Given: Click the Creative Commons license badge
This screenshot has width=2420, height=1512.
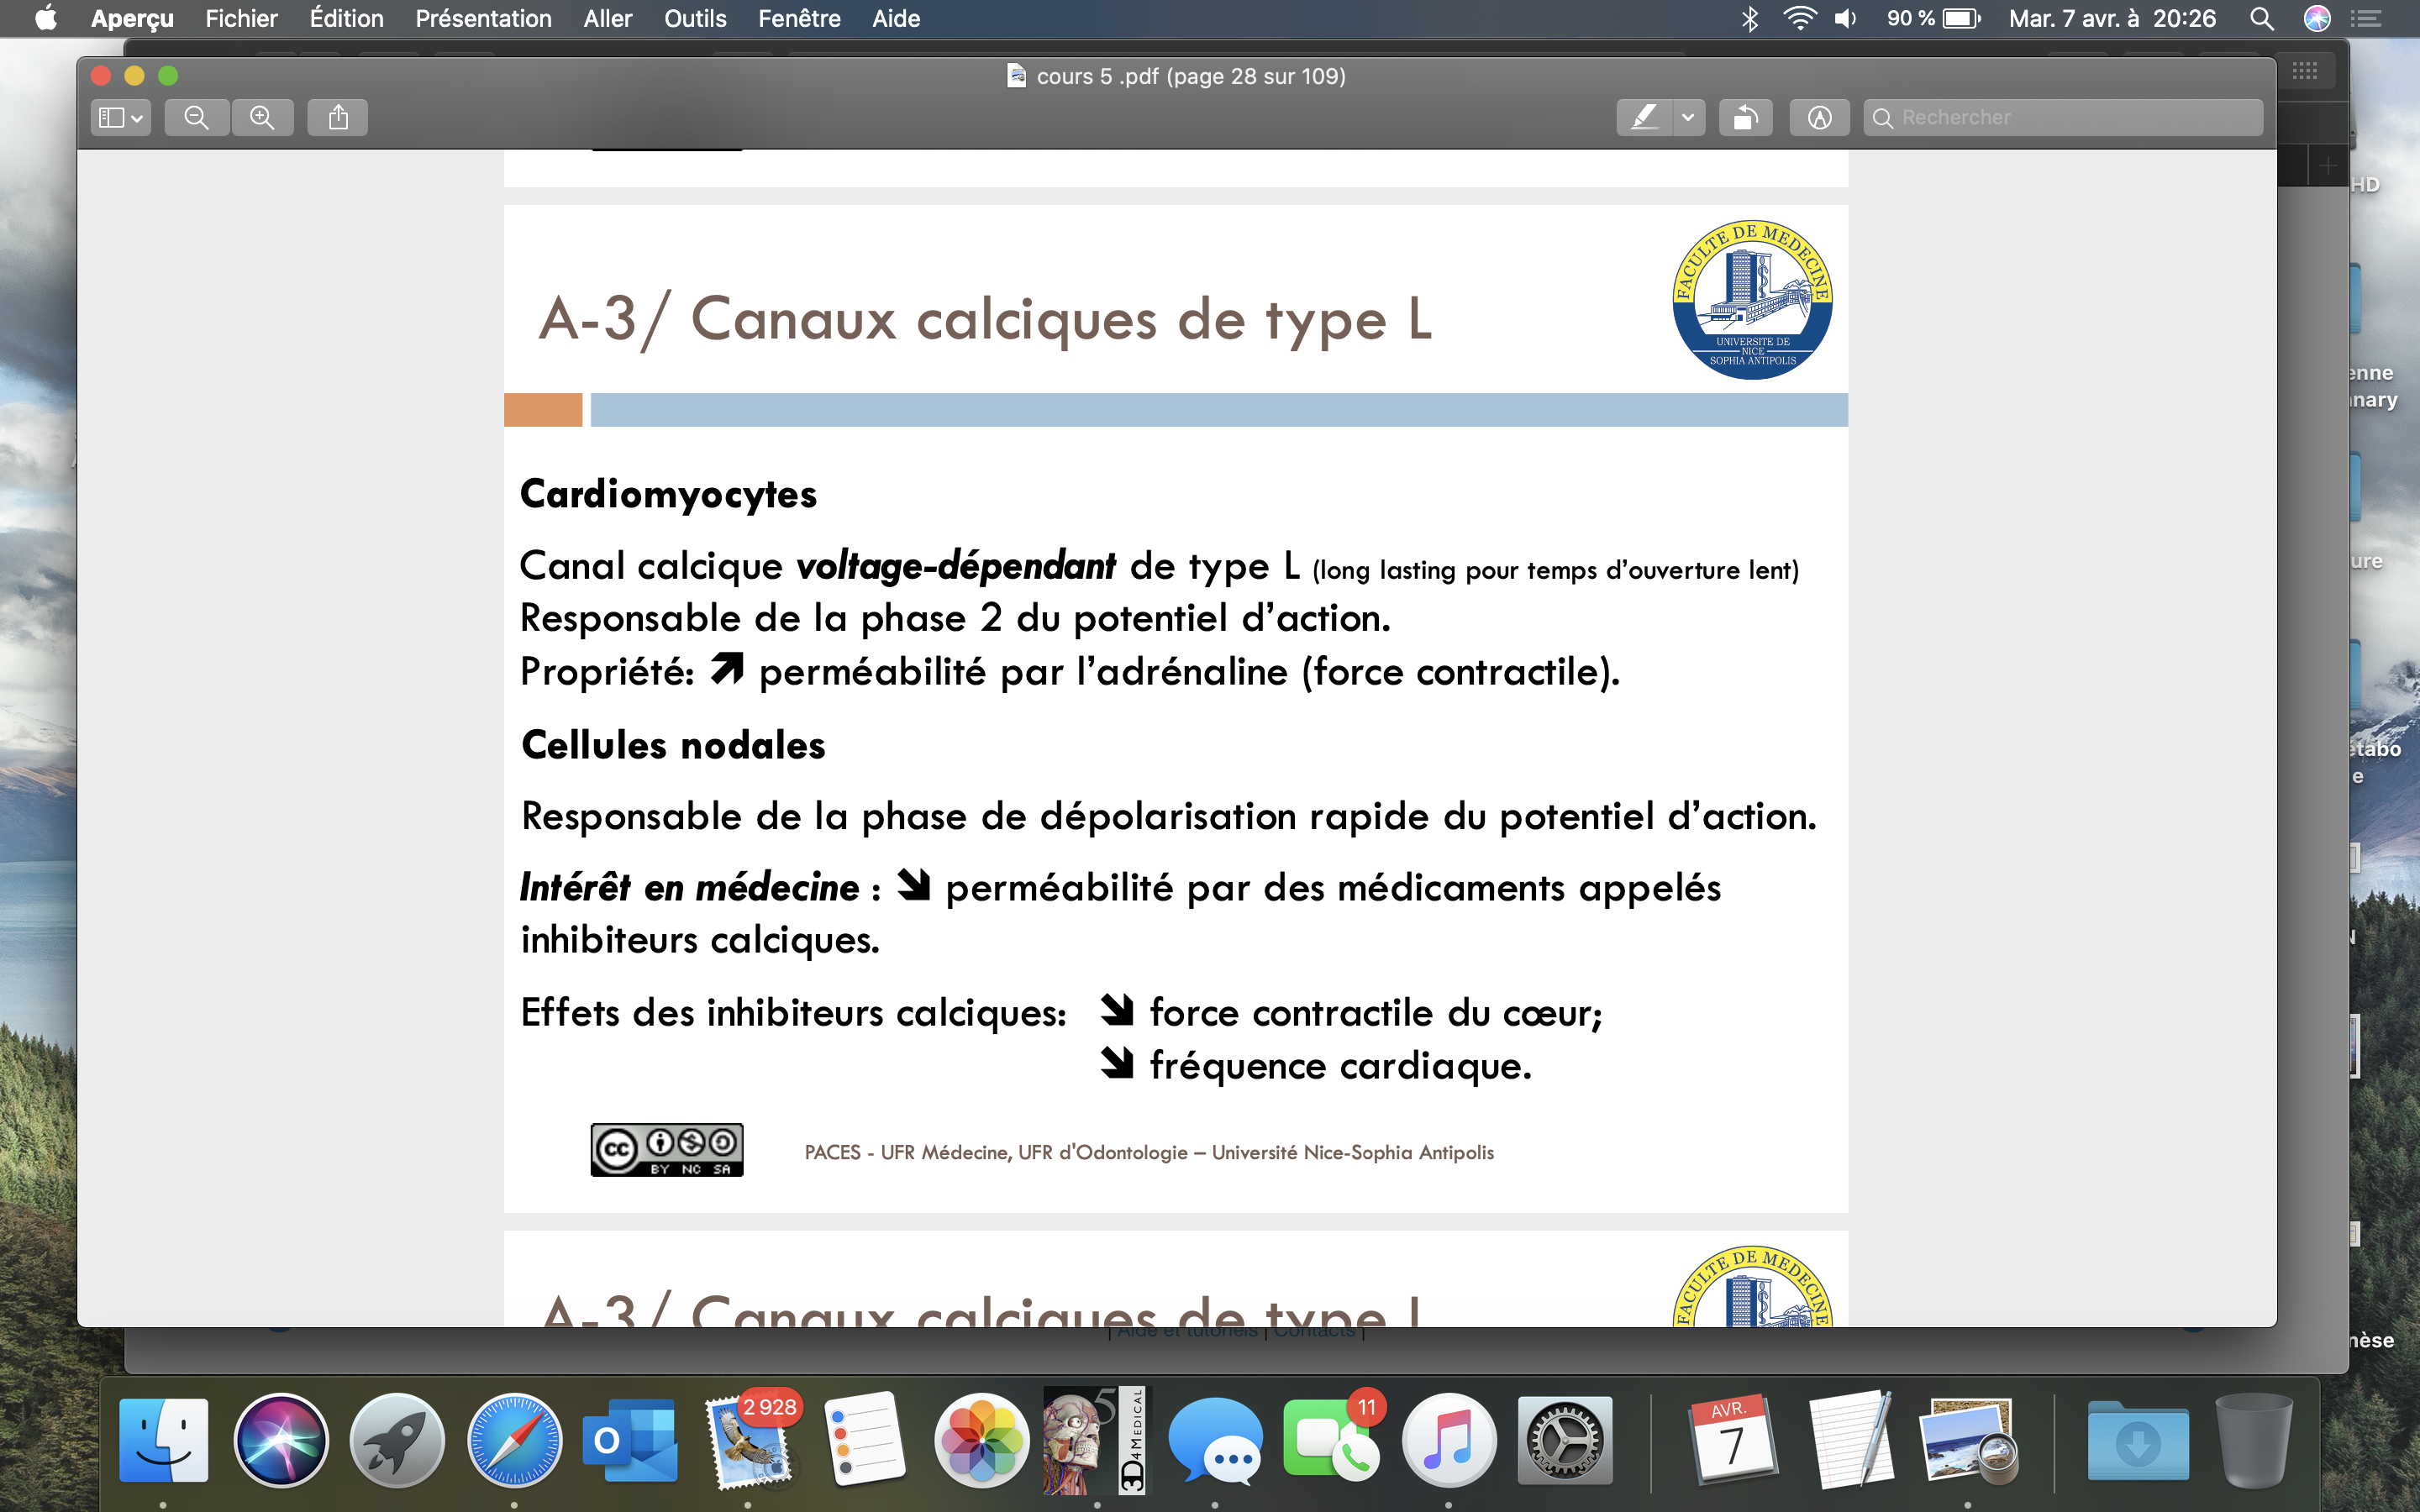Looking at the screenshot, I should [x=666, y=1150].
